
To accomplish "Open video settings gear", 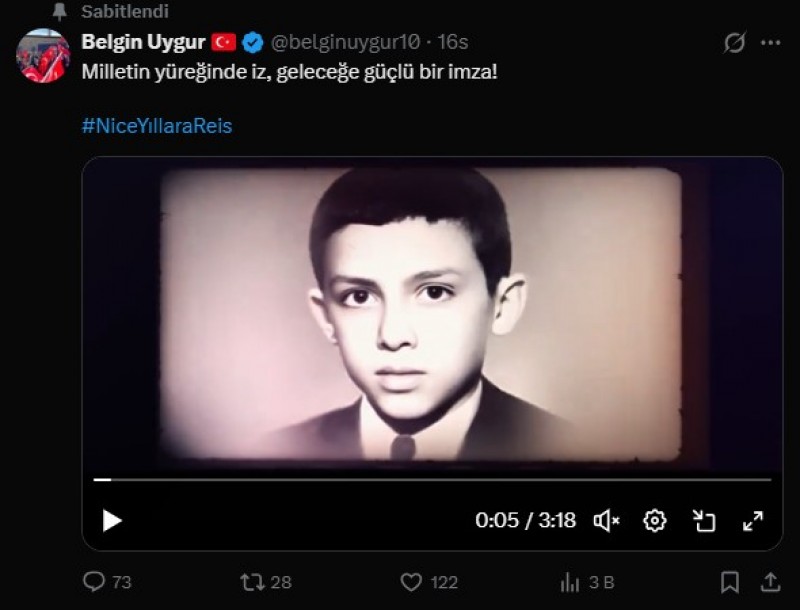I will pyautogui.click(x=655, y=520).
